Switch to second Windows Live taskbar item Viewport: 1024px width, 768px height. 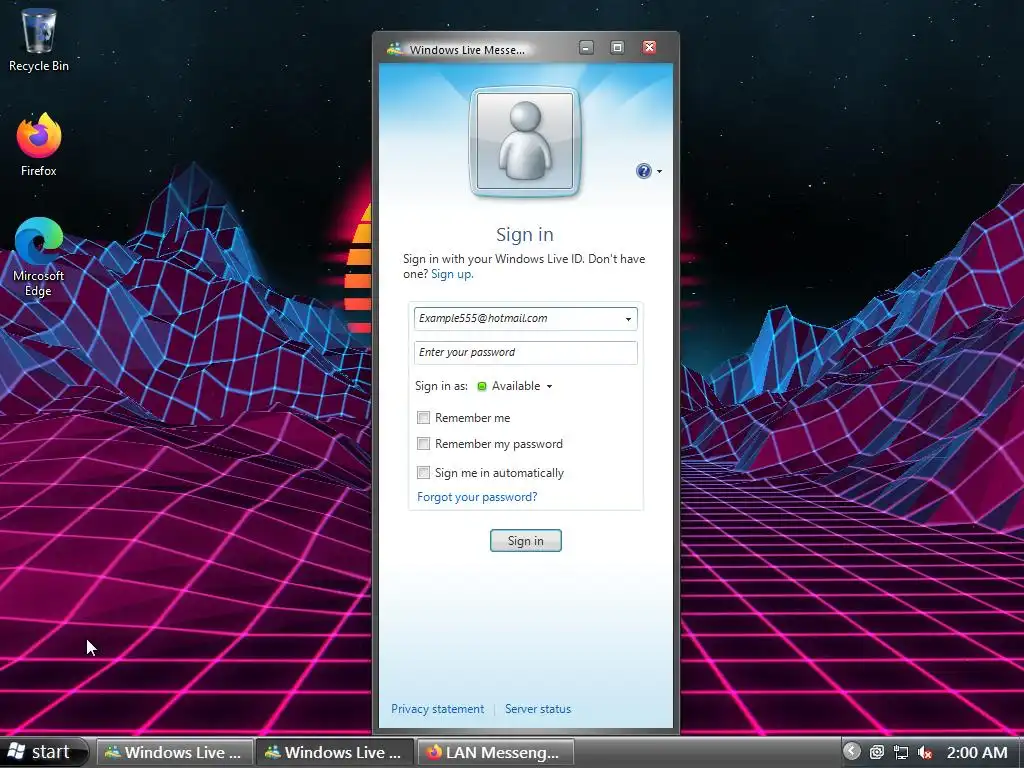pos(334,752)
